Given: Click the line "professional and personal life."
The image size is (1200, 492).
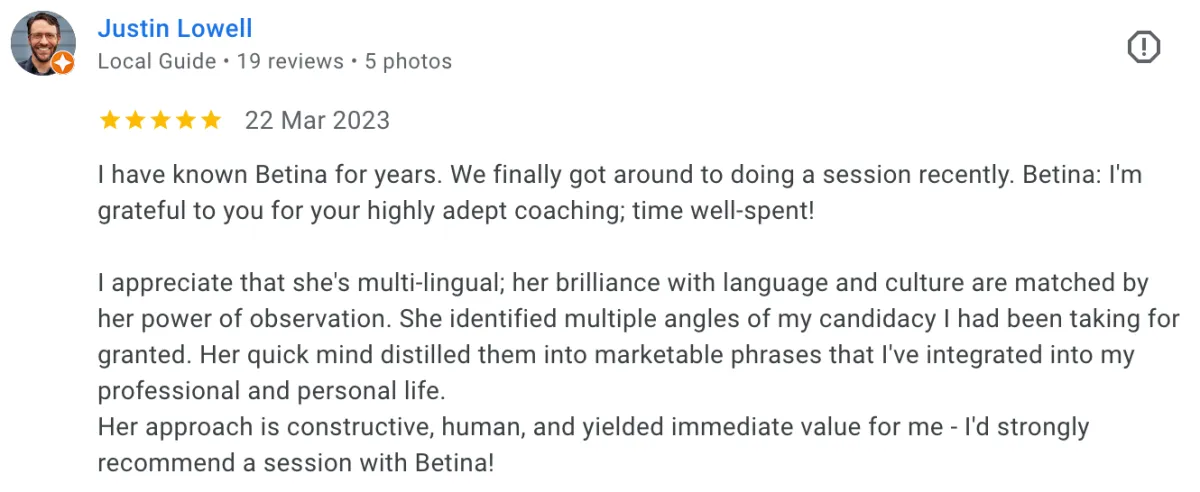Looking at the screenshot, I should (x=270, y=391).
